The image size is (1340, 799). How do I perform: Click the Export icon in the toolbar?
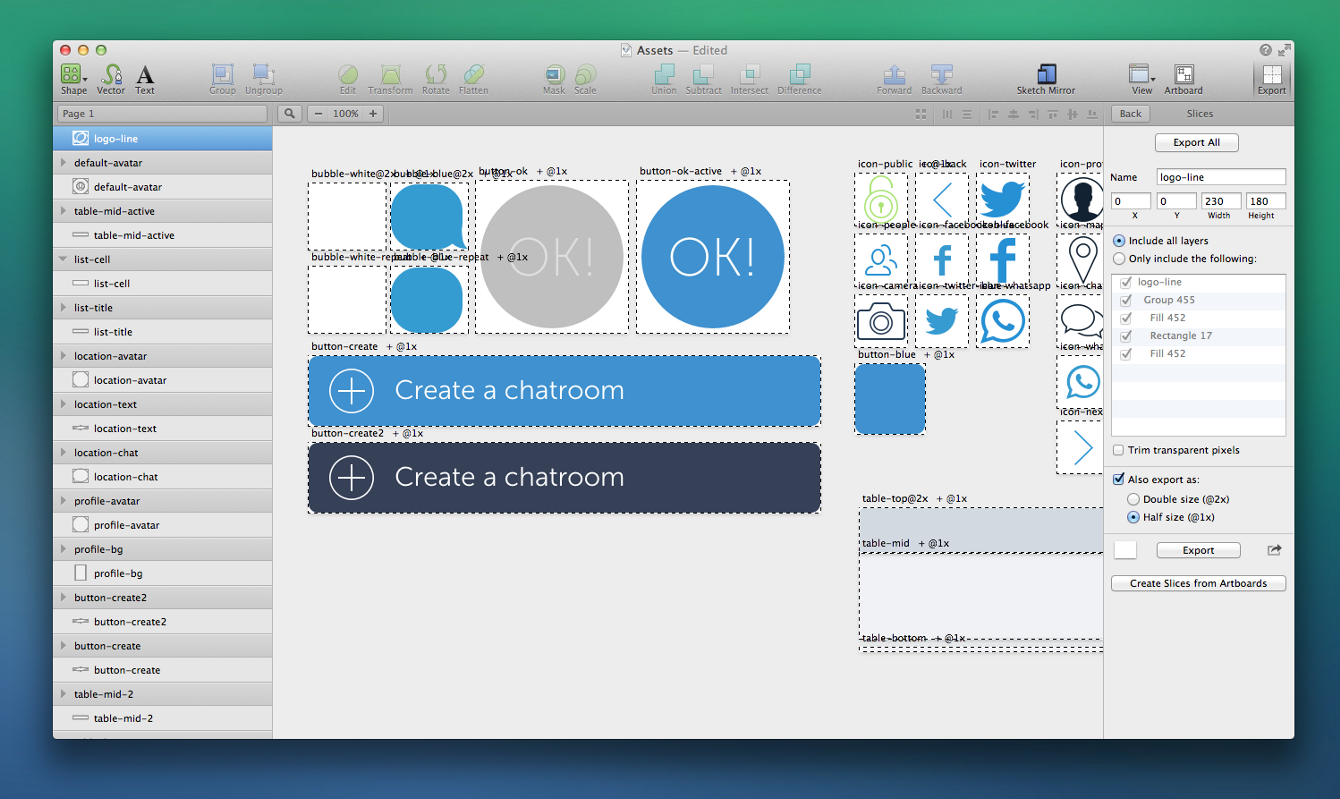point(1271,75)
